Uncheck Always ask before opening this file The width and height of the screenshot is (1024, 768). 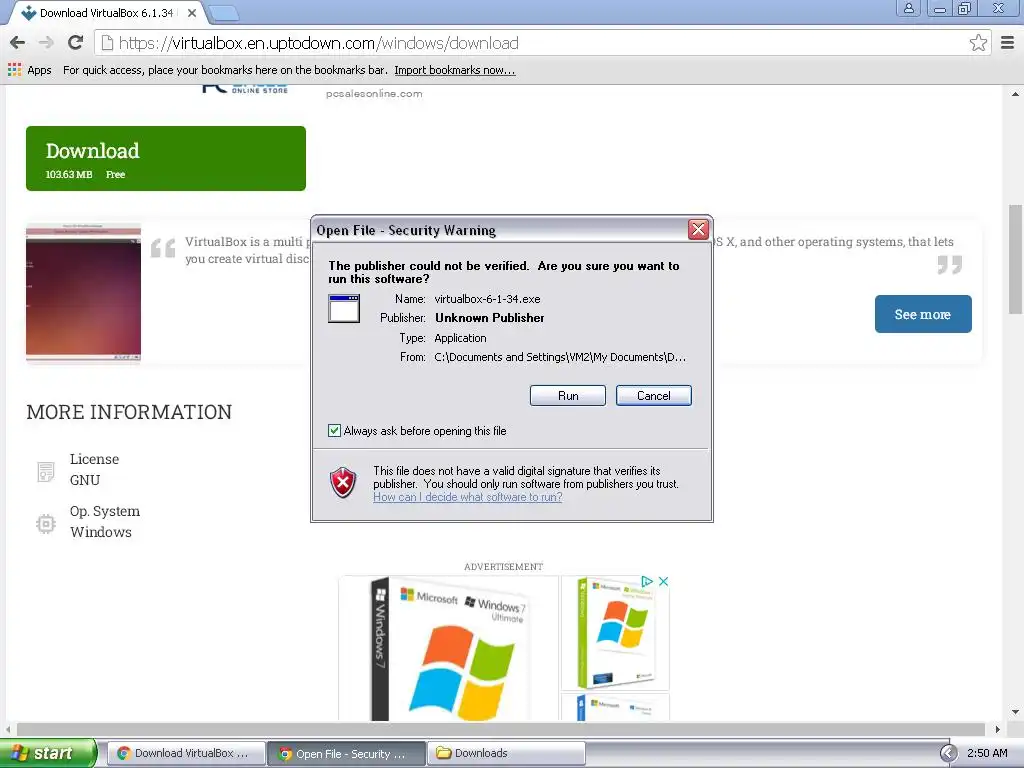334,430
